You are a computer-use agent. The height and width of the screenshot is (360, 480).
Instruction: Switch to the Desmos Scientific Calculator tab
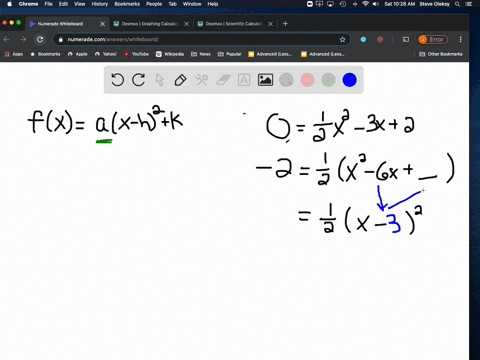pos(234,24)
